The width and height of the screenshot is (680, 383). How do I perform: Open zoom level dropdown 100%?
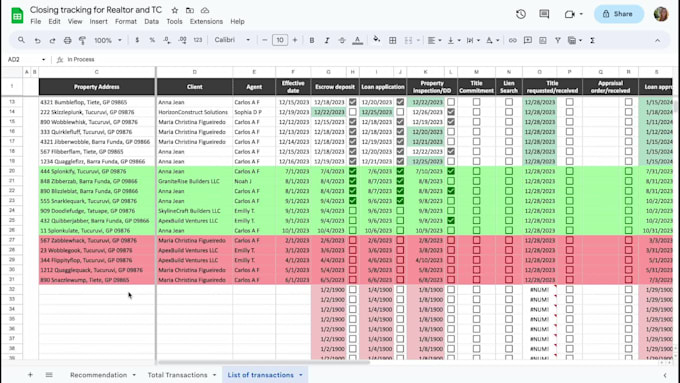[x=108, y=40]
